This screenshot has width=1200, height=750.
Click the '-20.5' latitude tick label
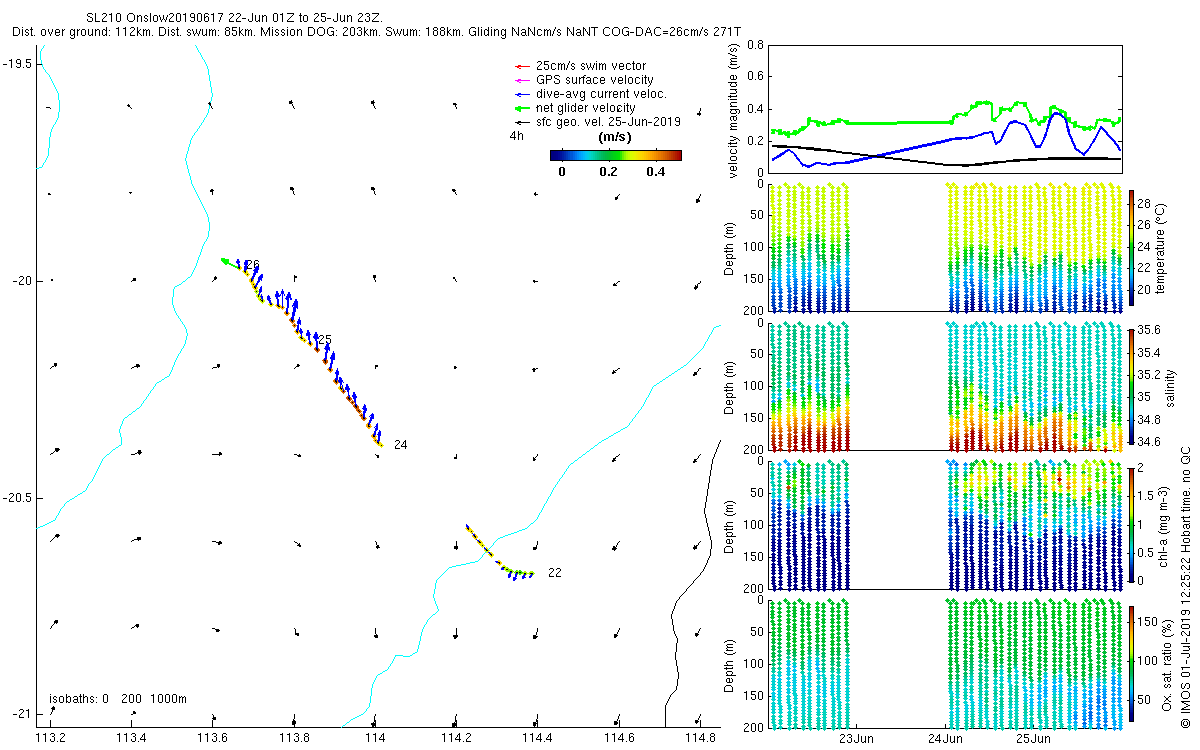coord(17,497)
